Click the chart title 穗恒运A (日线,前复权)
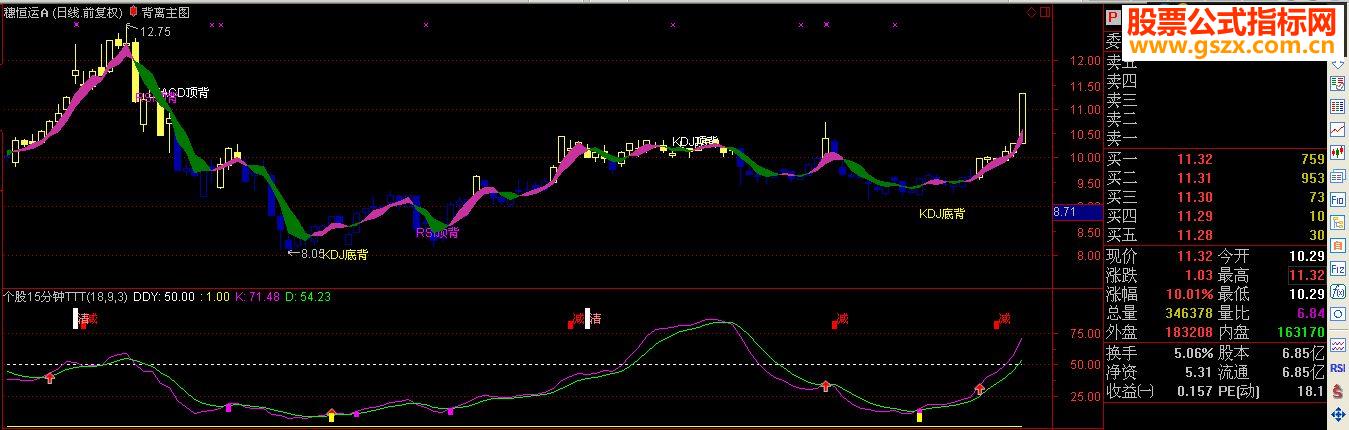The width and height of the screenshot is (1349, 430). tap(63, 13)
